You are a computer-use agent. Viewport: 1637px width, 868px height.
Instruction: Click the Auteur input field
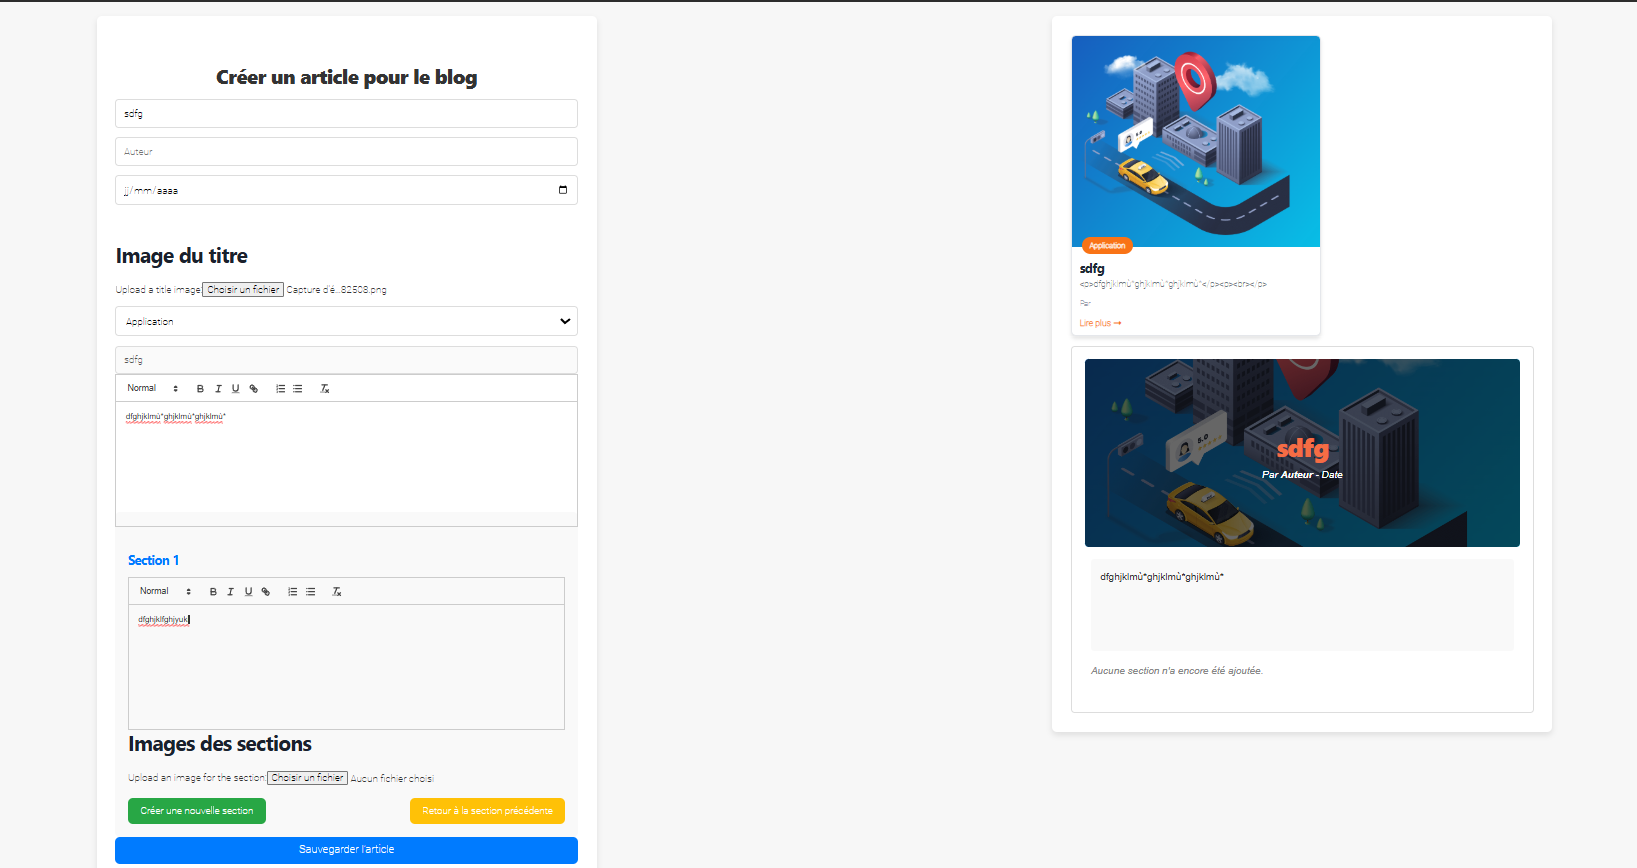coord(346,152)
